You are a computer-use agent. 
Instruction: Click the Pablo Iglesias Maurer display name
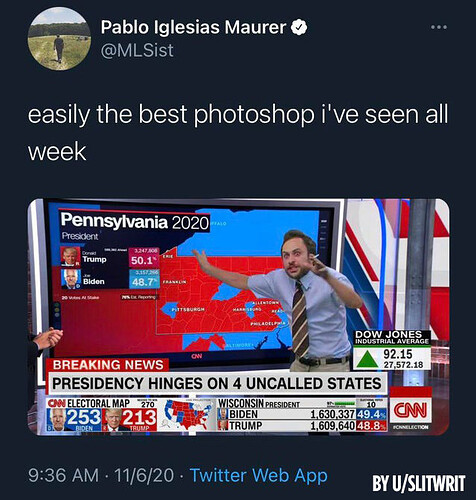(x=193, y=27)
